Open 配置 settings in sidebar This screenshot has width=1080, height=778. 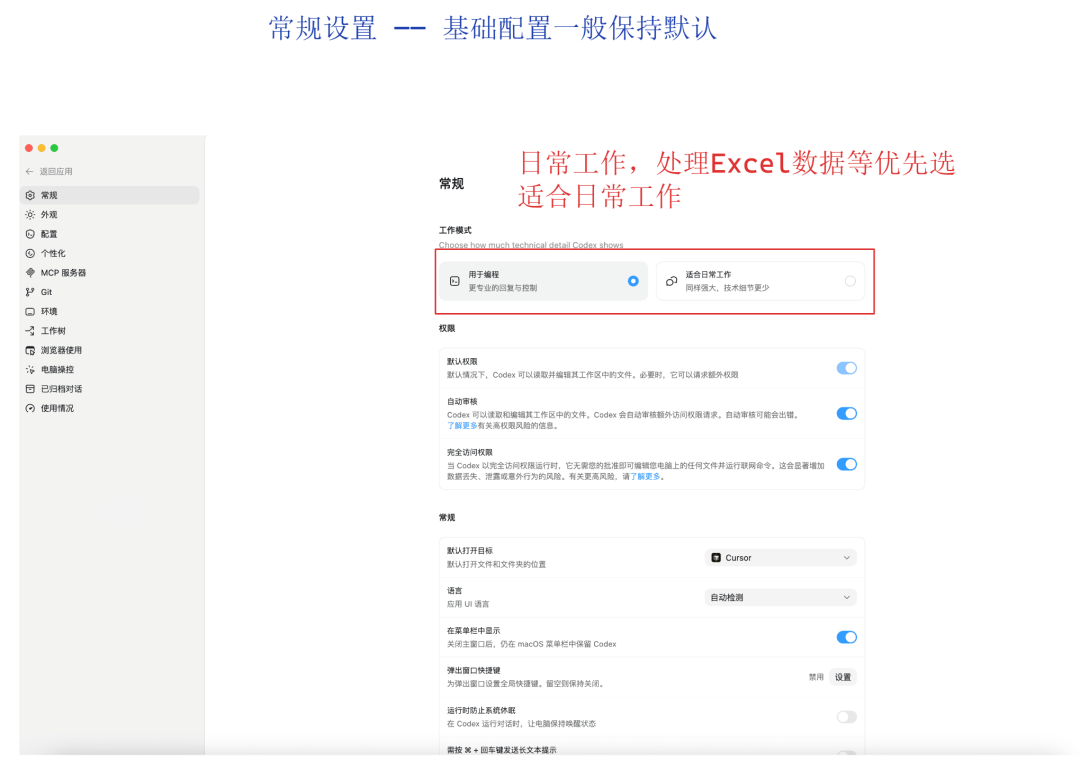pyautogui.click(x=110, y=234)
